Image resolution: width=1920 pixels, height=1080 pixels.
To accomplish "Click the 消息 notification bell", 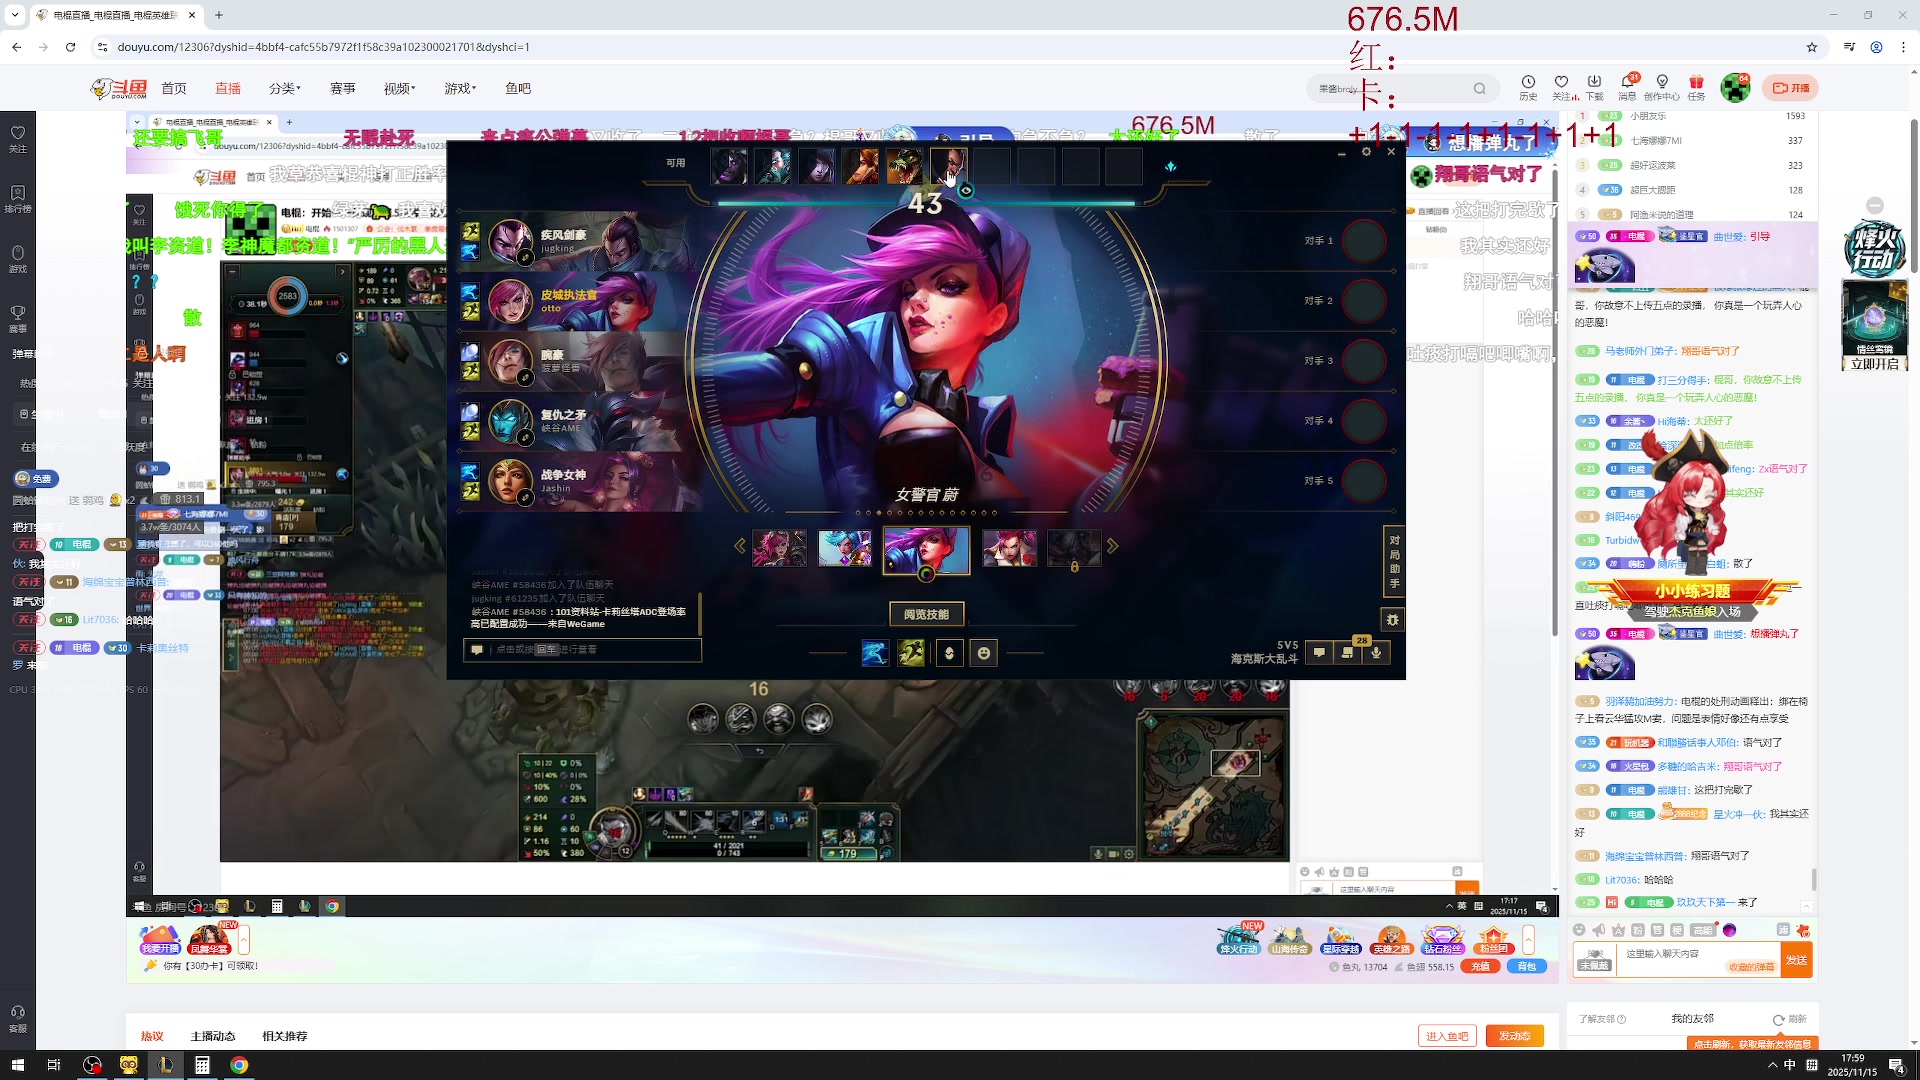I will click(x=1627, y=83).
